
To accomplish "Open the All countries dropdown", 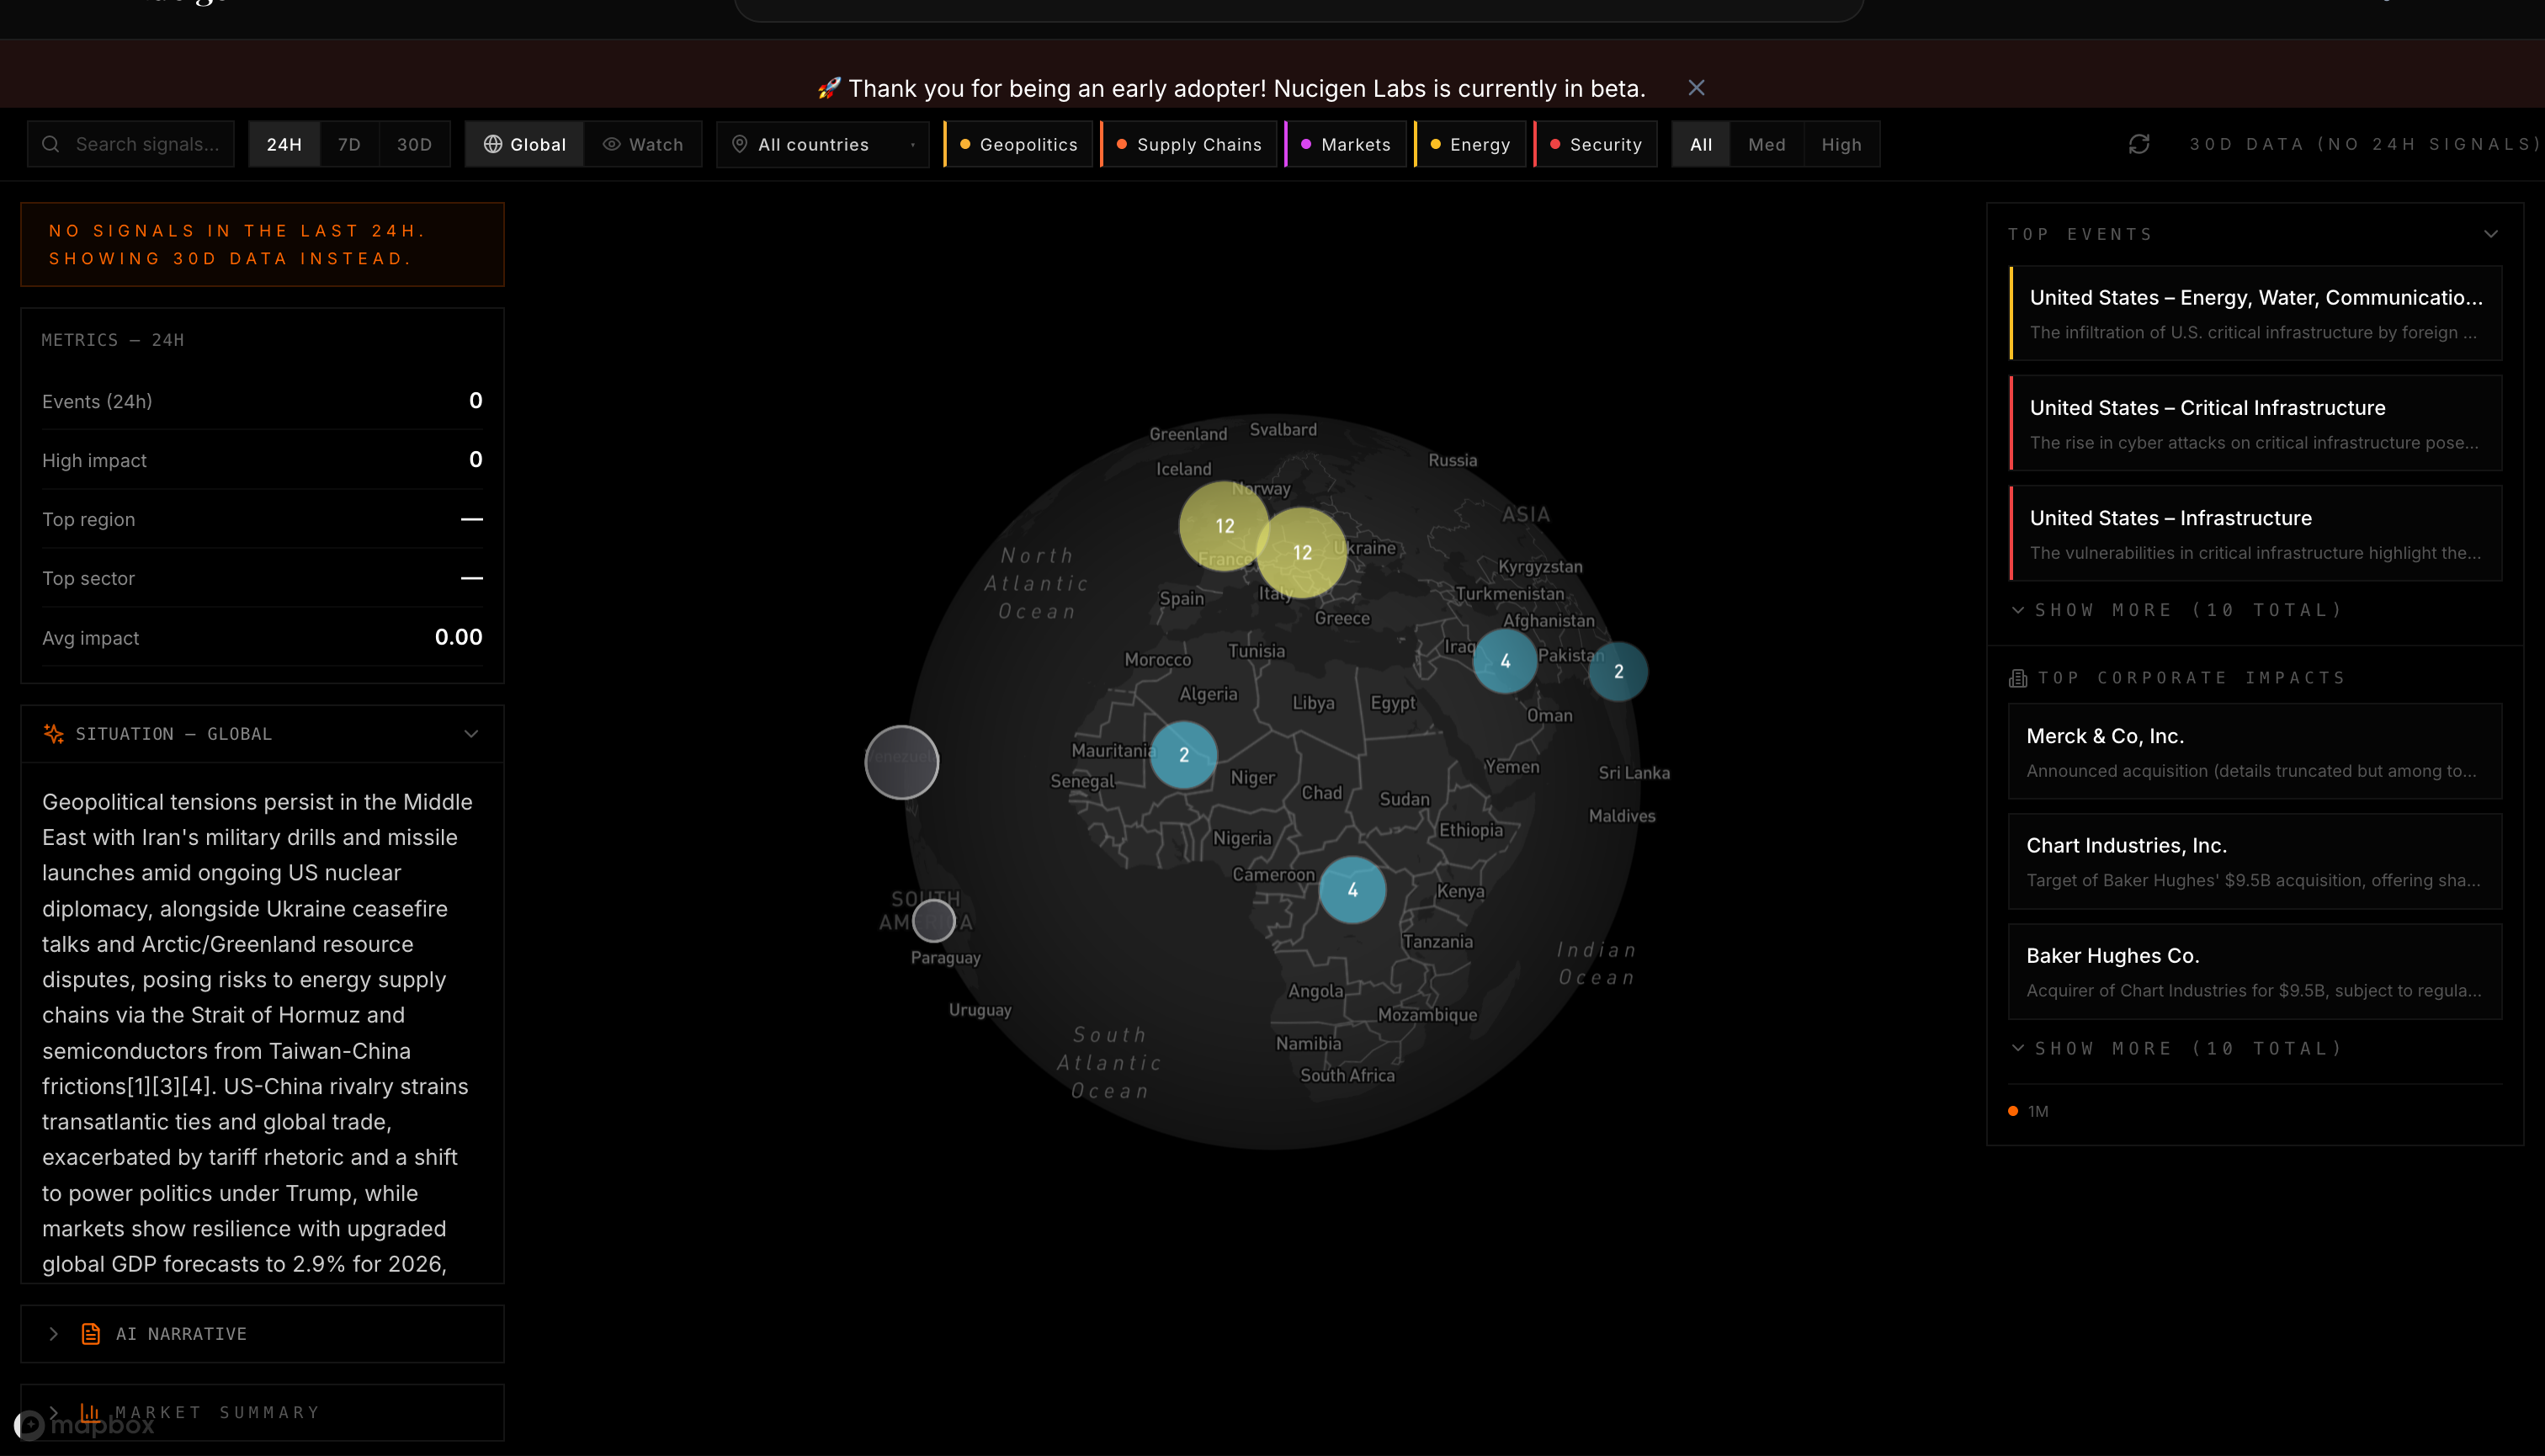I will (x=822, y=144).
